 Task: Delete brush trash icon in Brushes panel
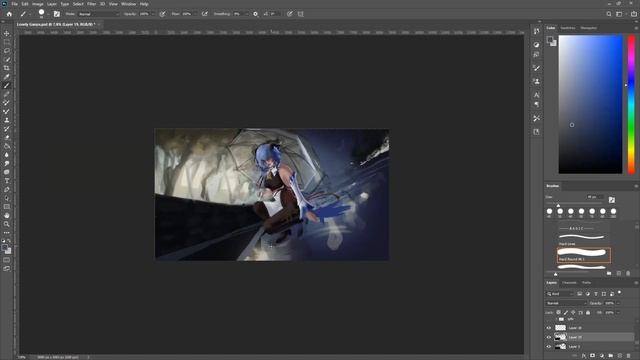pyautogui.click(x=628, y=273)
